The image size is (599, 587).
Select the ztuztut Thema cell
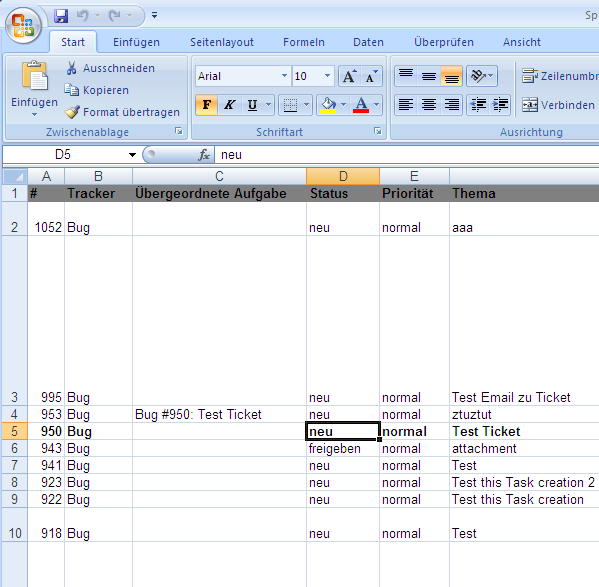[x=524, y=414]
